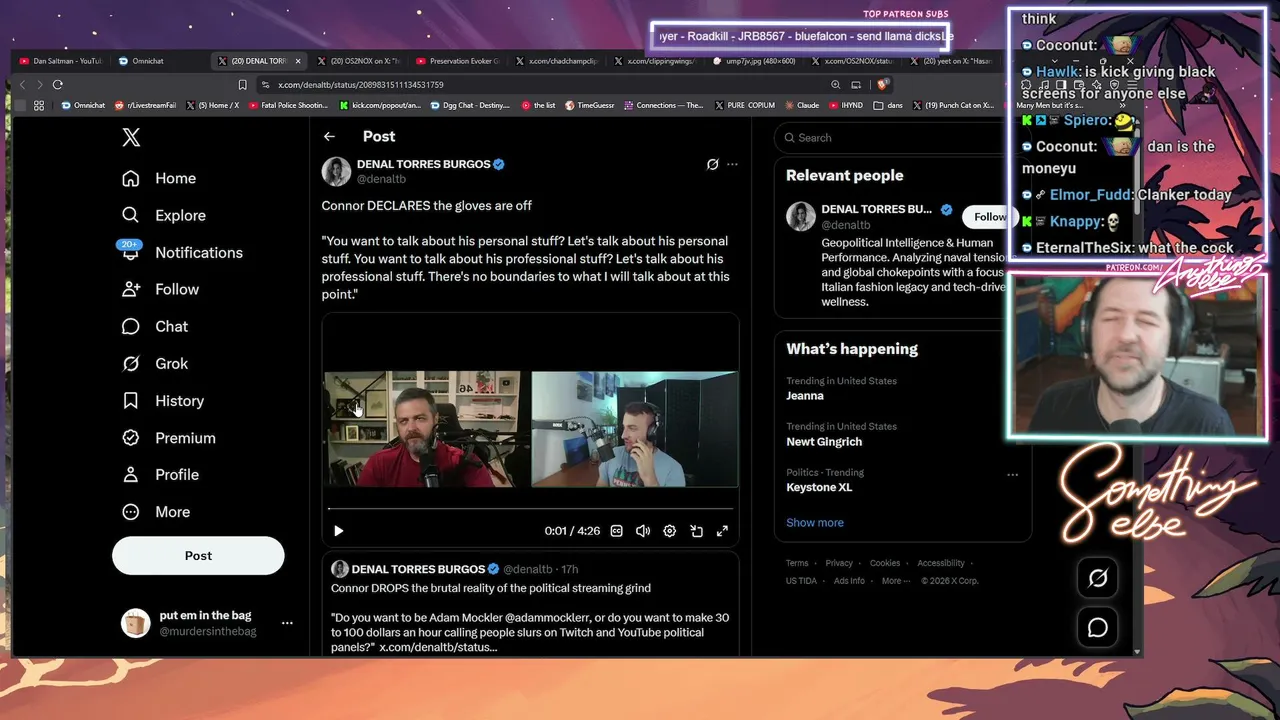Image resolution: width=1280 pixels, height=720 pixels.
Task: Enter video fullscreen mode
Action: click(x=722, y=531)
